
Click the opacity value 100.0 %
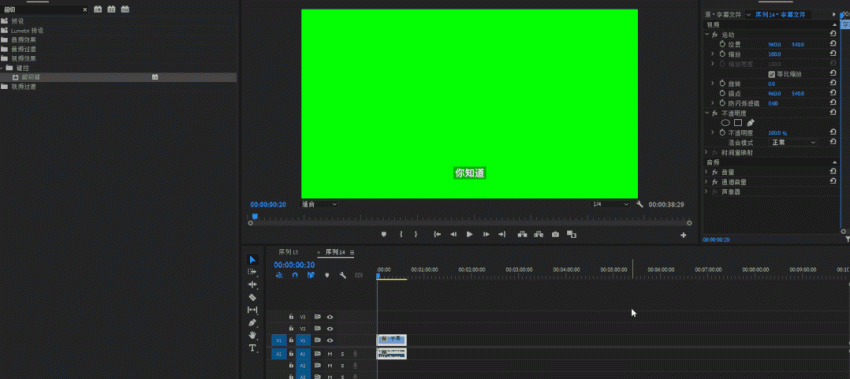pyautogui.click(x=778, y=133)
